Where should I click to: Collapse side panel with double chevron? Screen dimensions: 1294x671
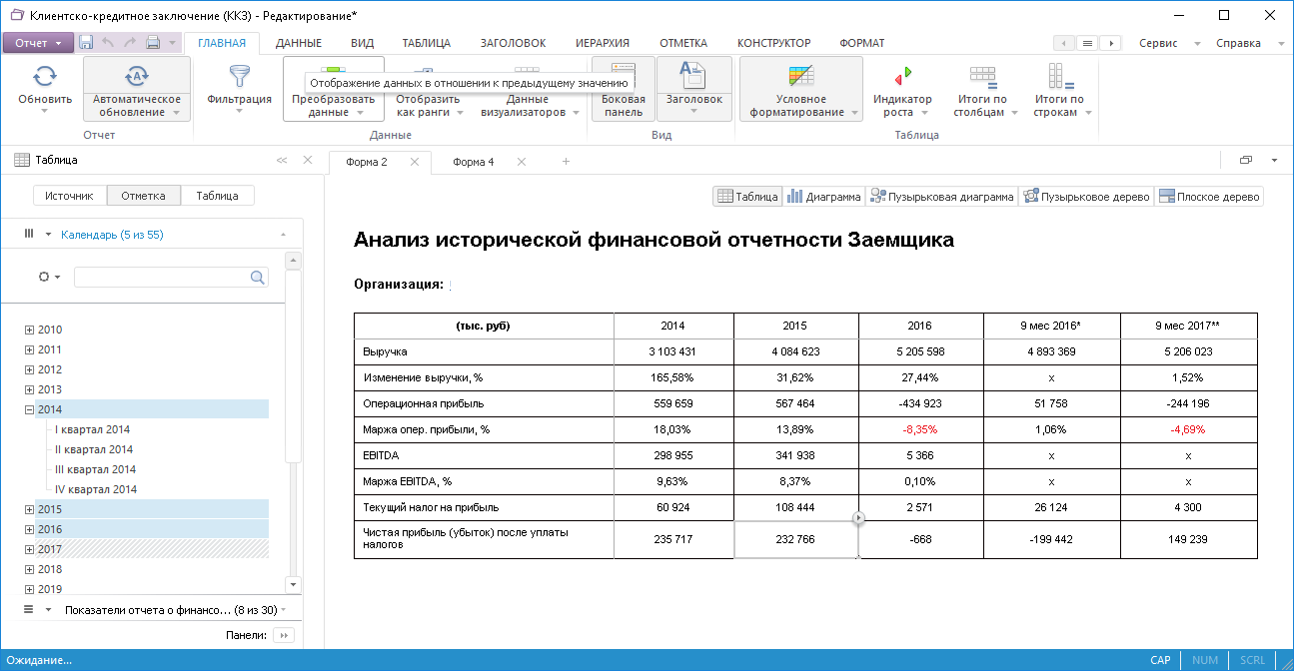coord(281,160)
